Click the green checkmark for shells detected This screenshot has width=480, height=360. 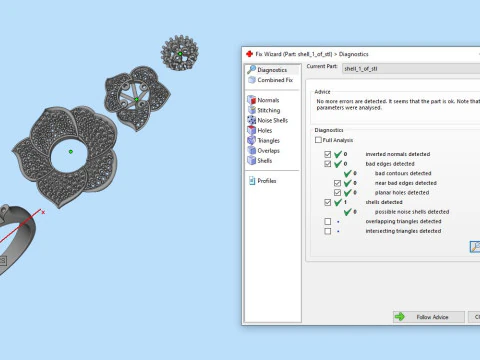point(338,202)
